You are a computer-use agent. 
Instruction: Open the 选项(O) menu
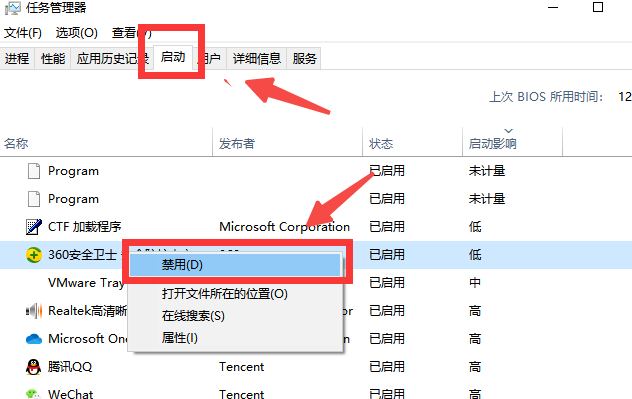77,33
